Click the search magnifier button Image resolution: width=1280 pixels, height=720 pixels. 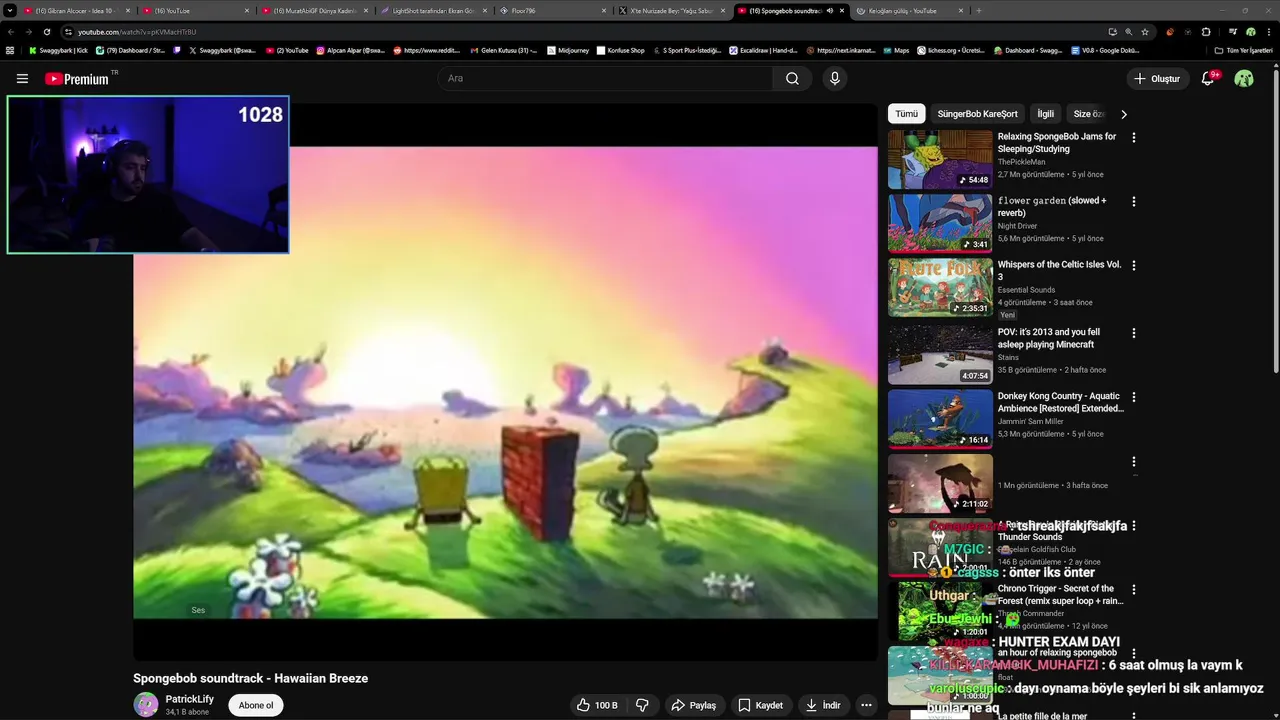792,79
